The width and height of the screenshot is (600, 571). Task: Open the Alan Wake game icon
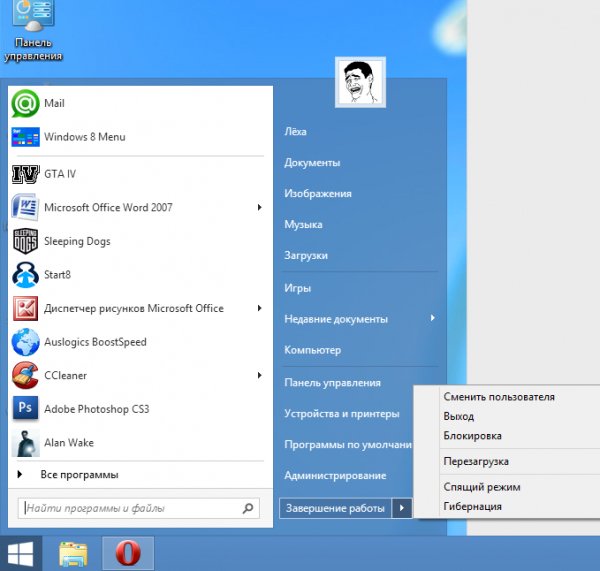25,443
